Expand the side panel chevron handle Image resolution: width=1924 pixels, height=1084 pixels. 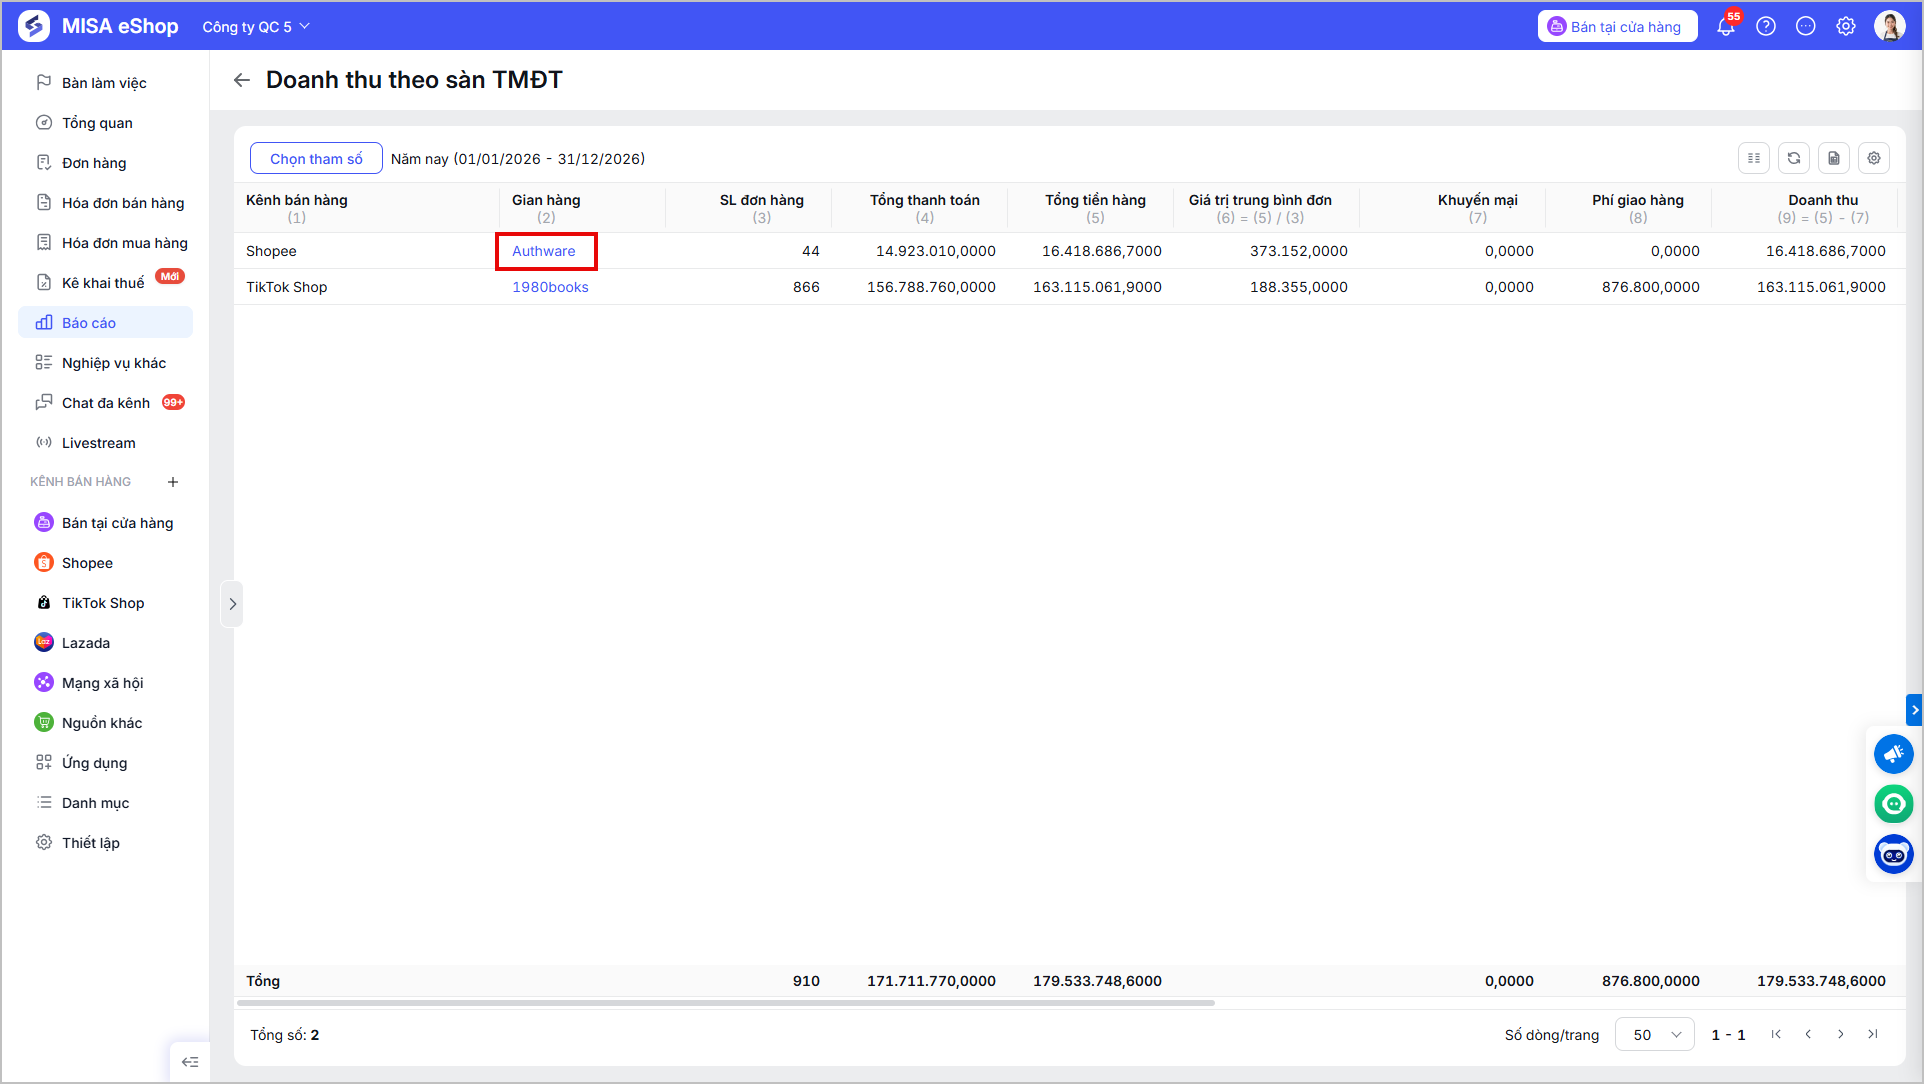[232, 604]
